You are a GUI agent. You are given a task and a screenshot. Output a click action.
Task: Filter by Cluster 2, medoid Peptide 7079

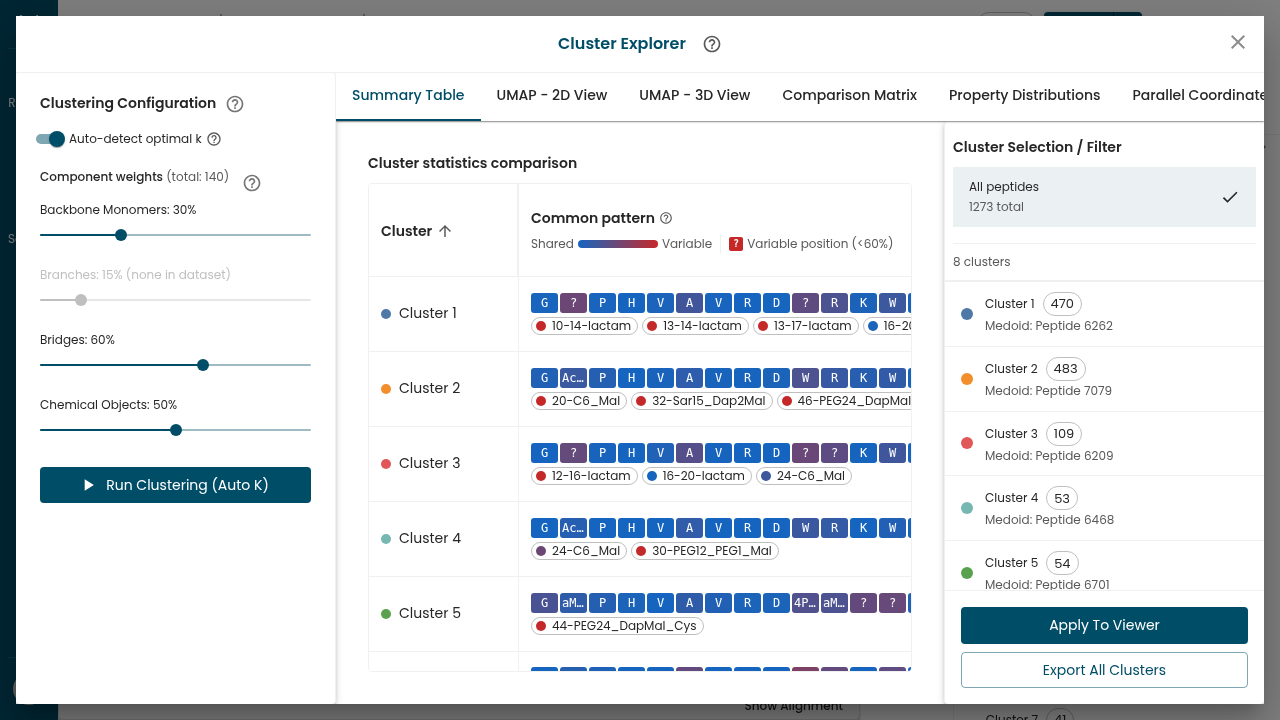pos(1104,379)
